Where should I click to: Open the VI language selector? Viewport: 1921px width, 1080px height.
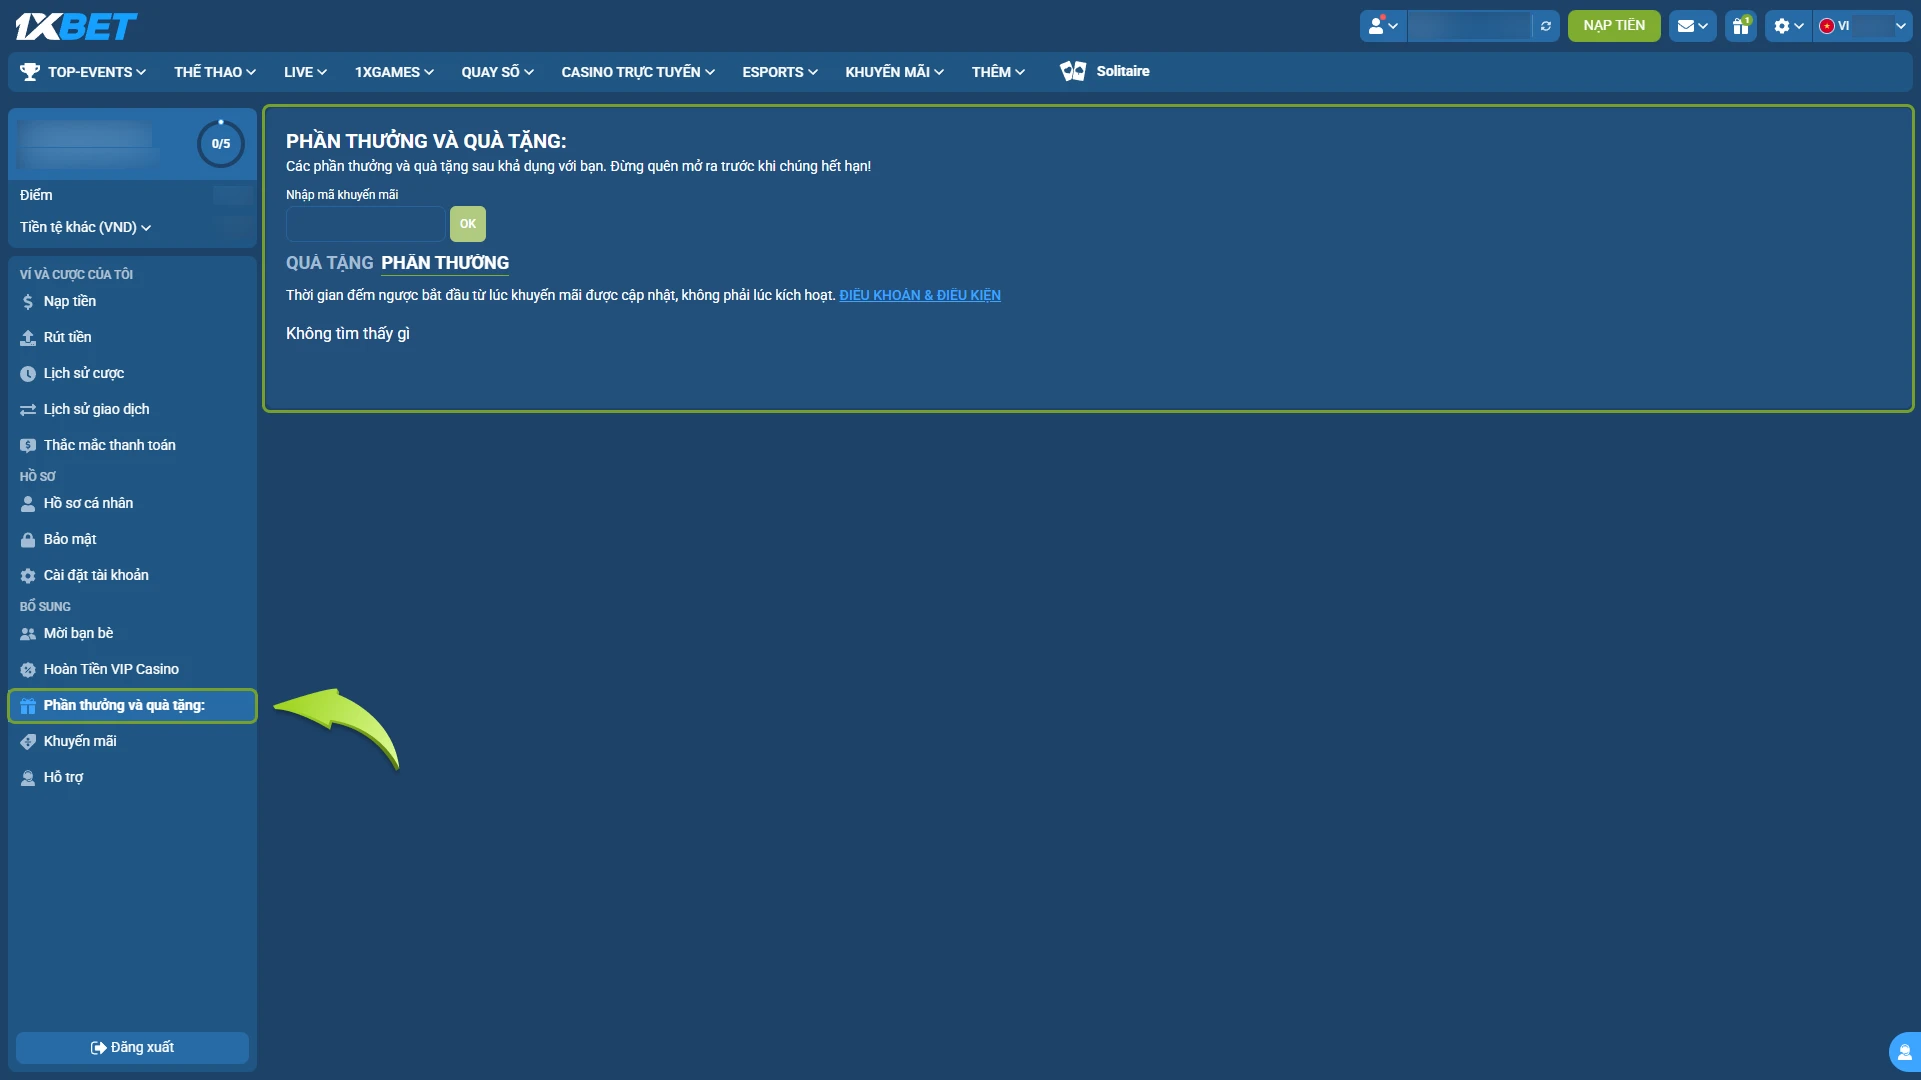[1862, 26]
